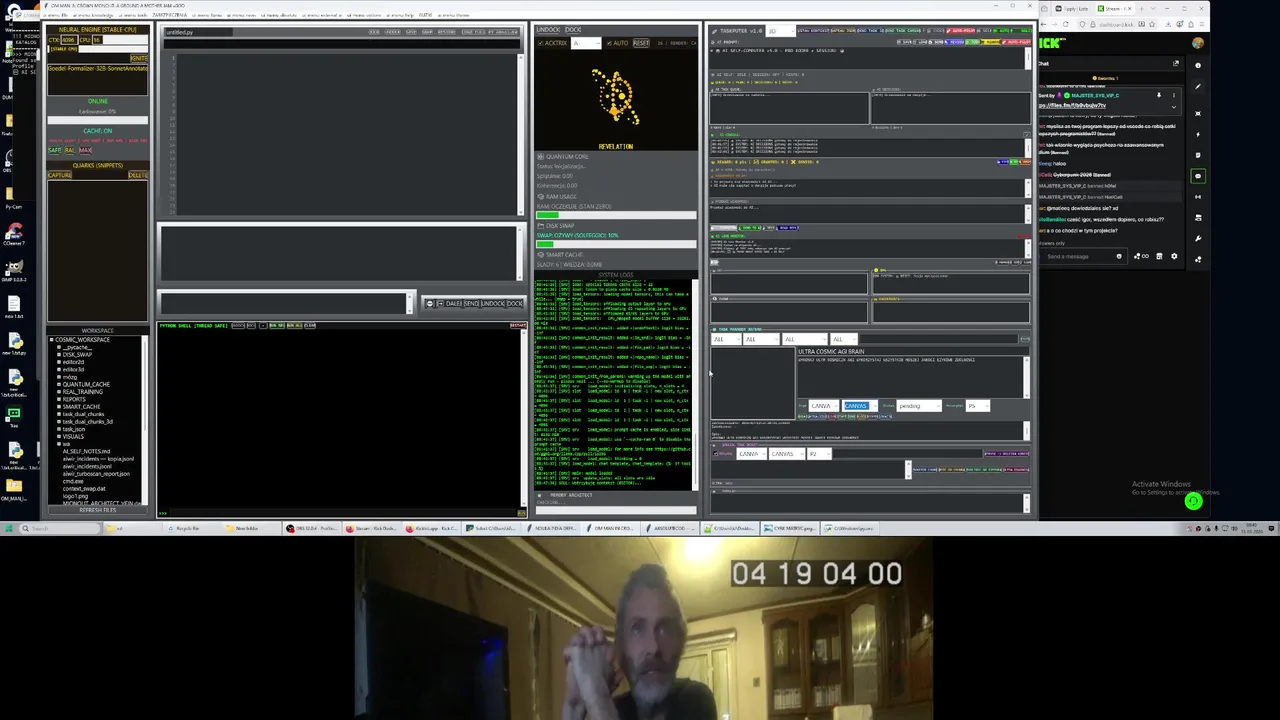
Task: Expand the QUANTUM_CACHE folder in the workspace
Action: [x=59, y=384]
